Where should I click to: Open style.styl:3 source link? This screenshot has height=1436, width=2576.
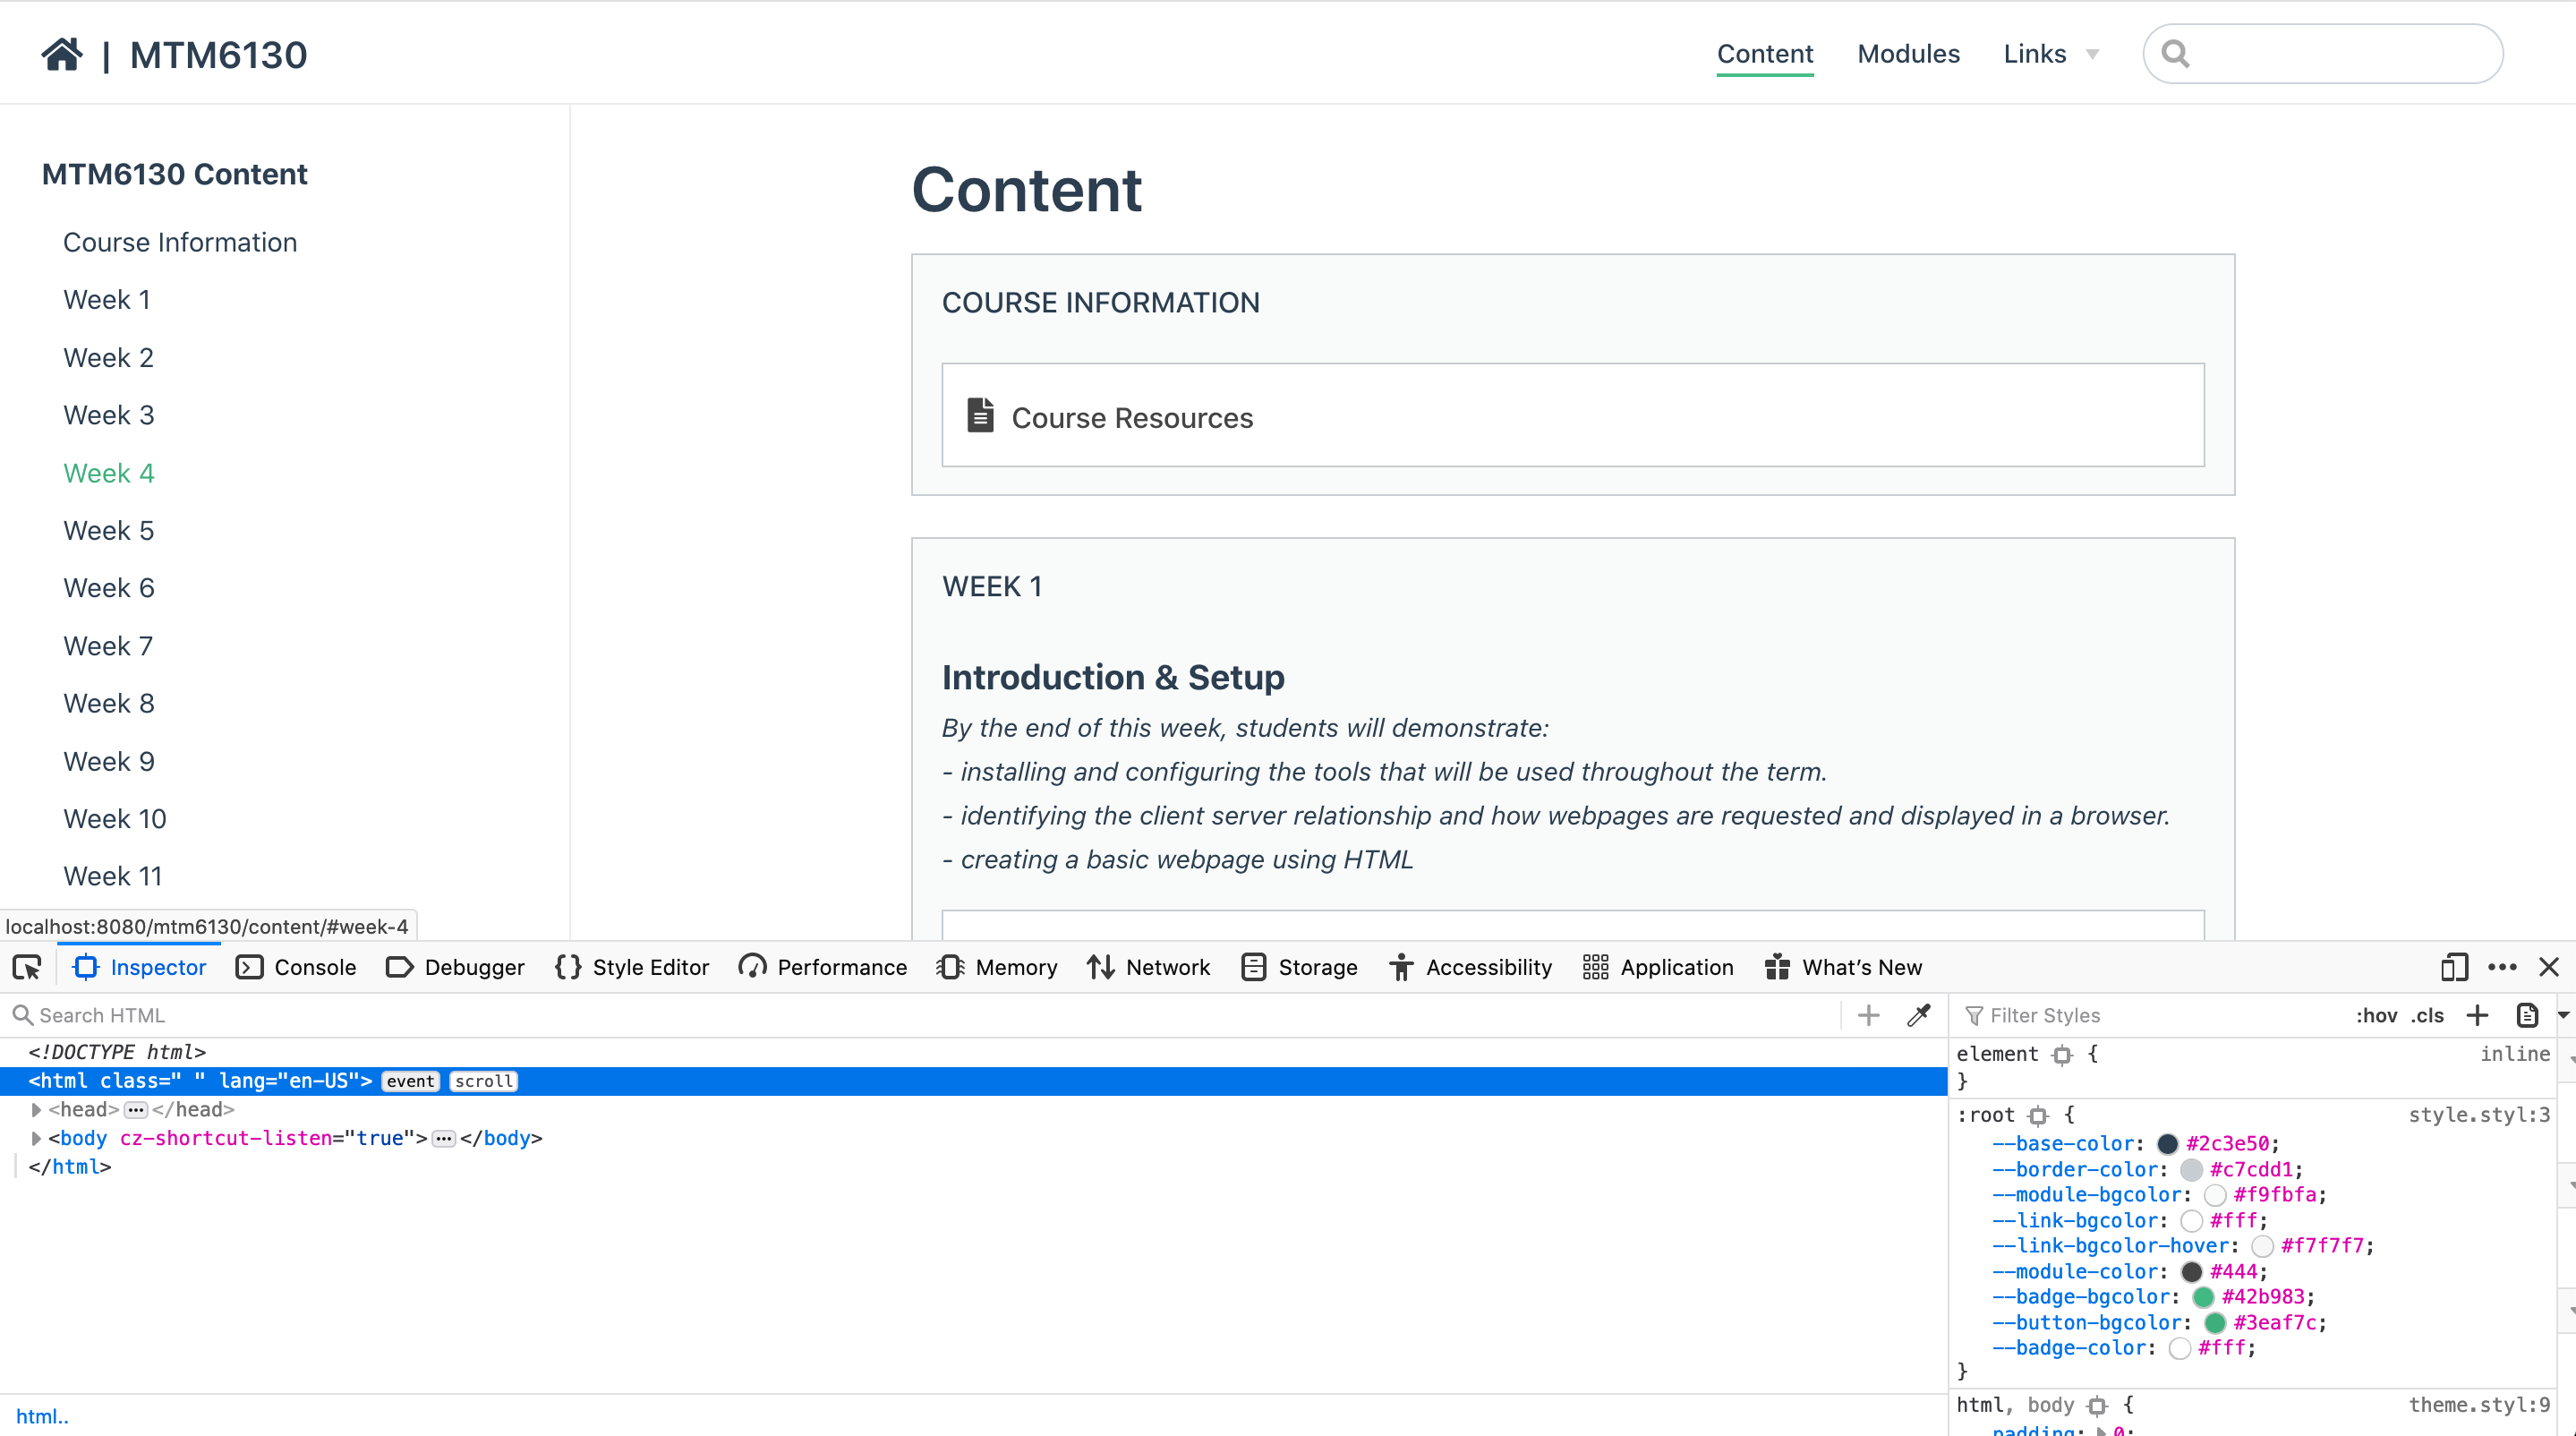[2479, 1115]
